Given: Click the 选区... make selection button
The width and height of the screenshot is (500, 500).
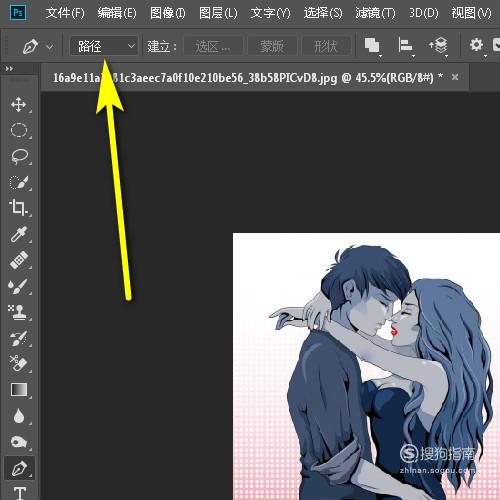Looking at the screenshot, I should [213, 46].
